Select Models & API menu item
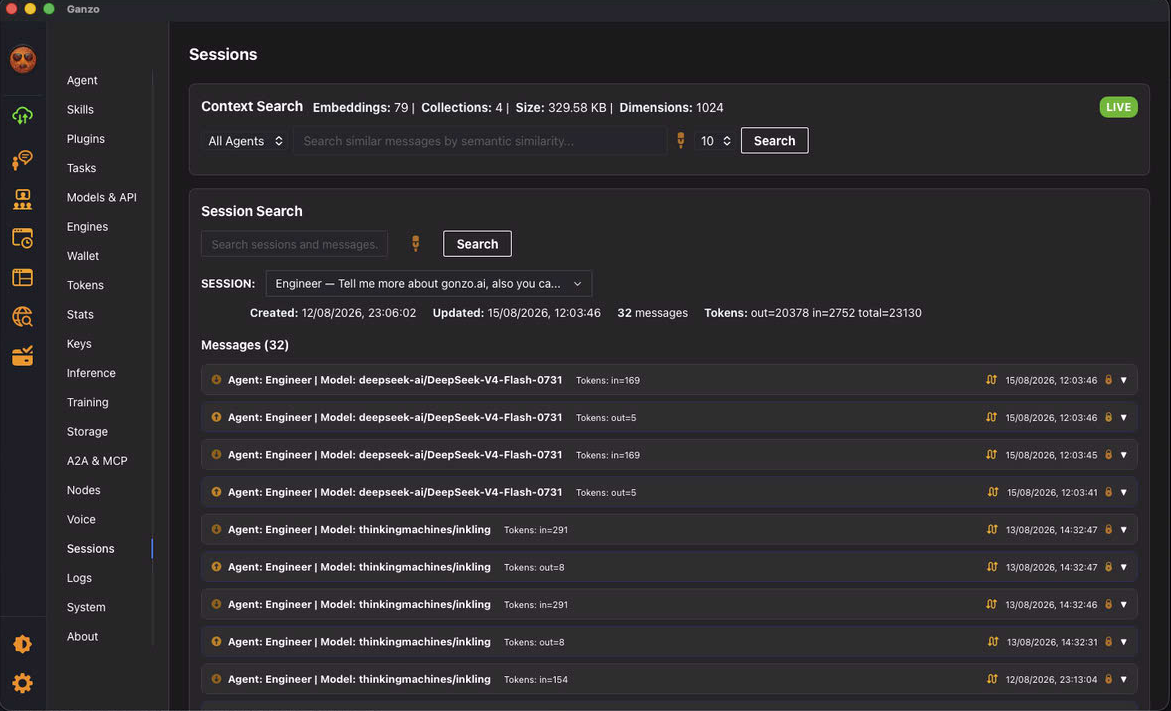 point(102,197)
